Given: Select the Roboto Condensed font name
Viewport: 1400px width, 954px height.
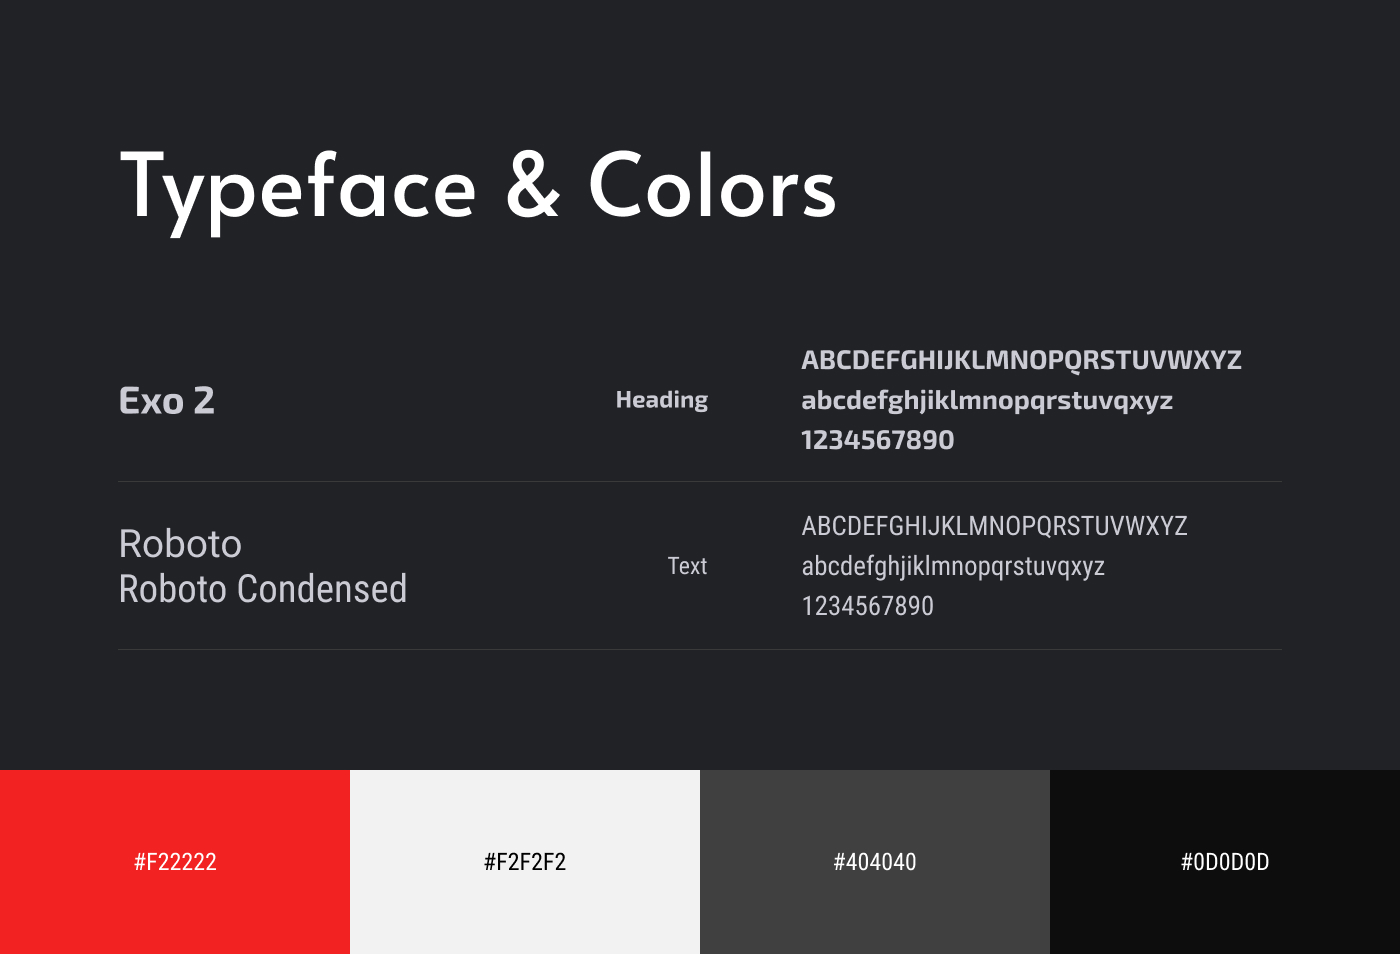Looking at the screenshot, I should [262, 589].
